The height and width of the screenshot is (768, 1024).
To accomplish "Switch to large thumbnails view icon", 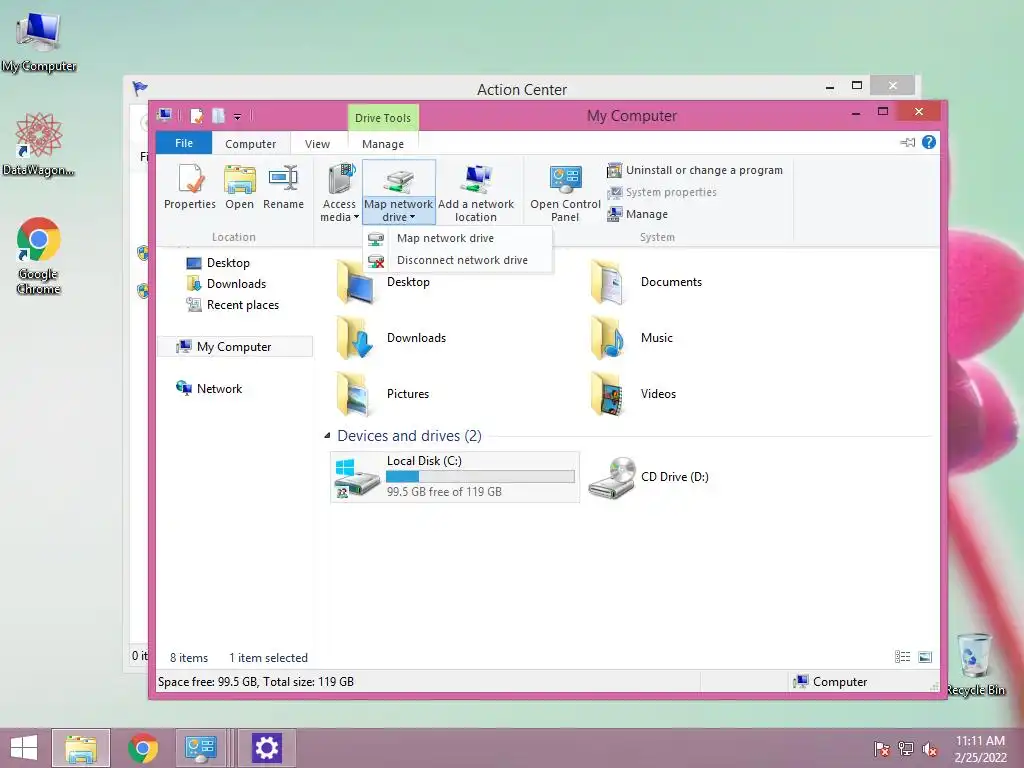I will point(925,657).
